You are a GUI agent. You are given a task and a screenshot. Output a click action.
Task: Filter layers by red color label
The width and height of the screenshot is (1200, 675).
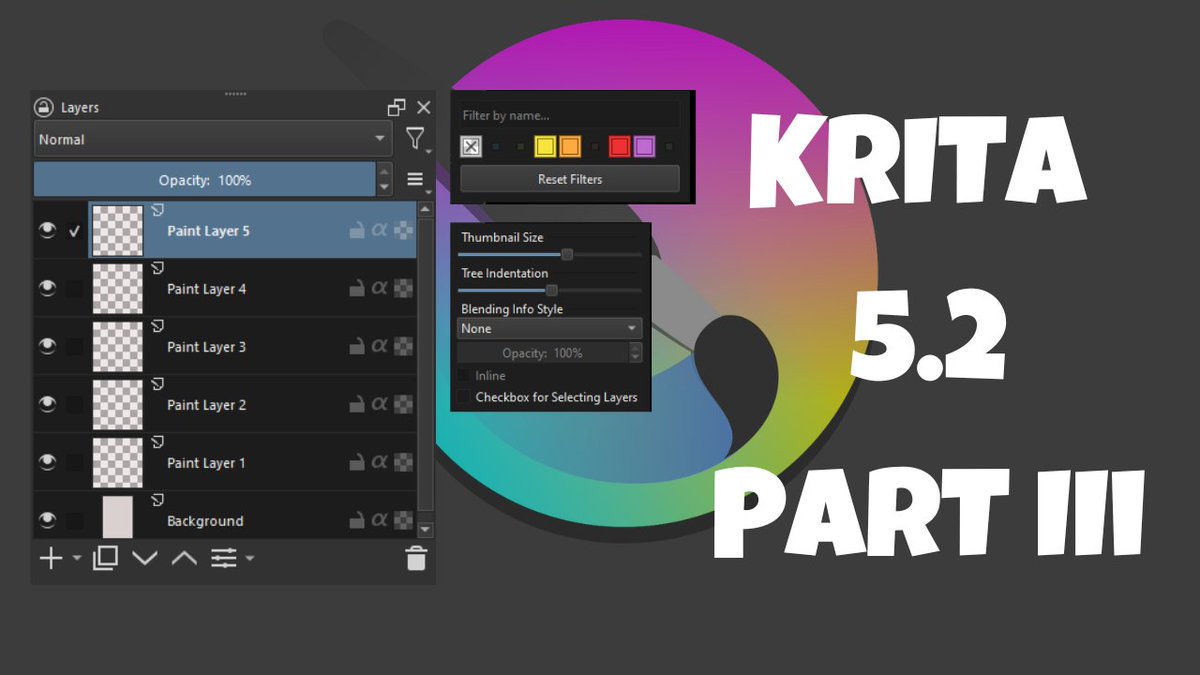tap(620, 147)
